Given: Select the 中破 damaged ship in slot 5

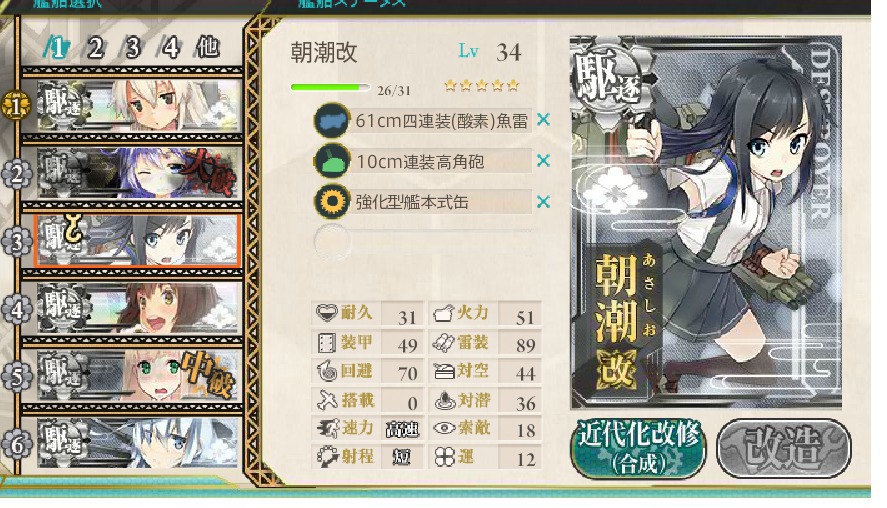Looking at the screenshot, I should 139,376.
